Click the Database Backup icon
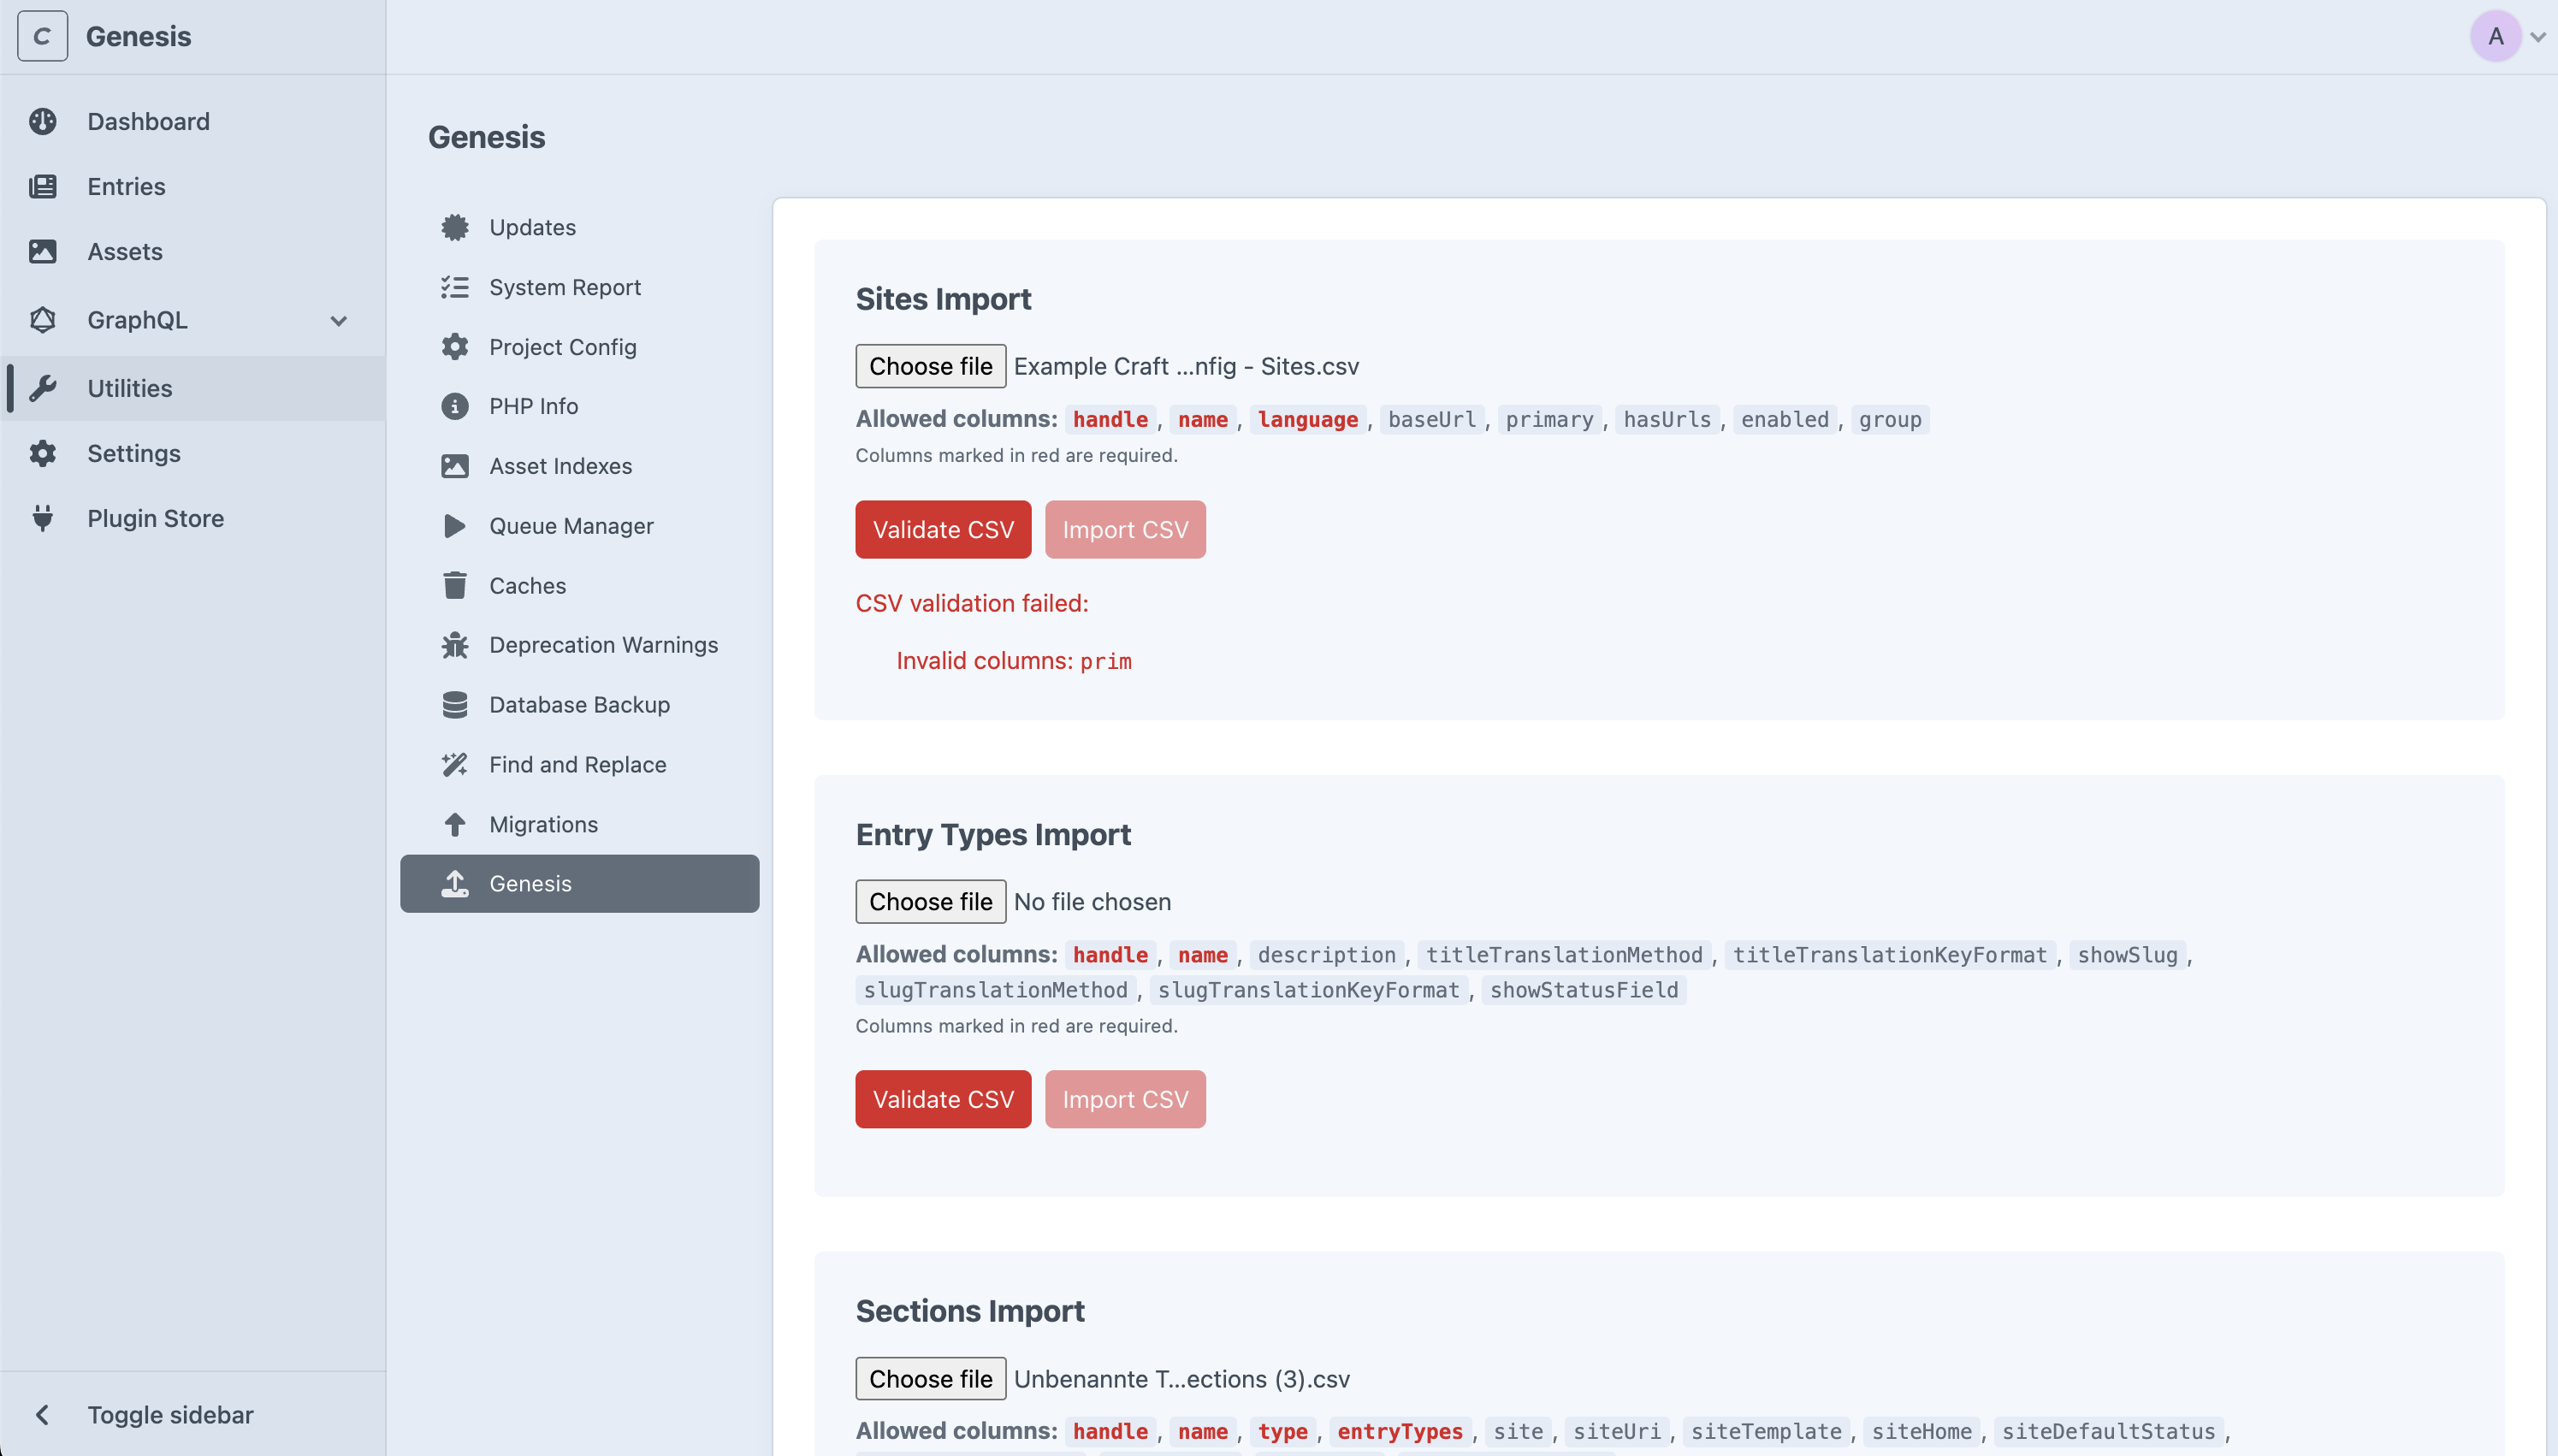Screen dimensions: 2558x1456 (455, 704)
